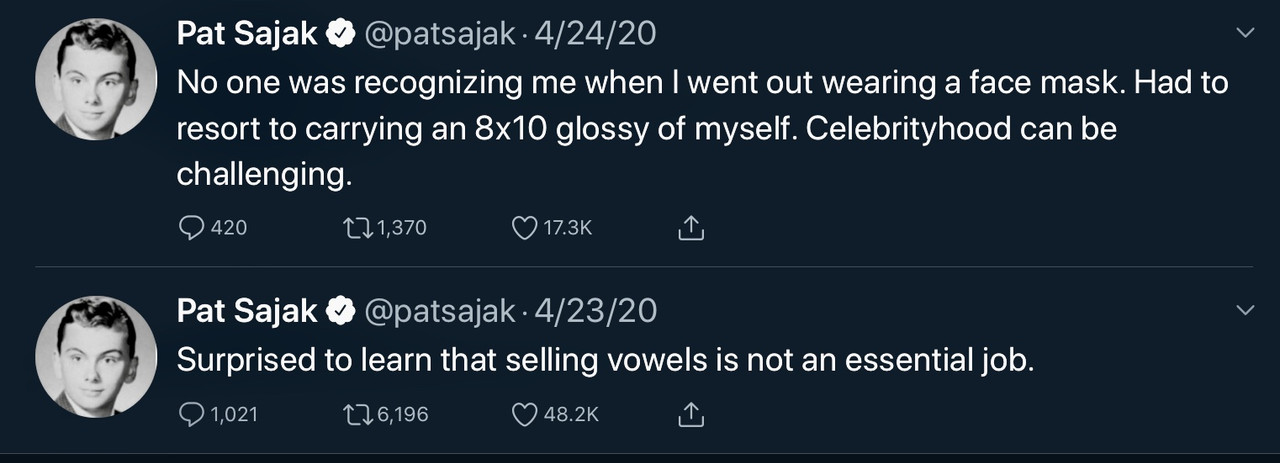Reply to the face mask tweet
This screenshot has height=463, width=1280.
coord(191,228)
